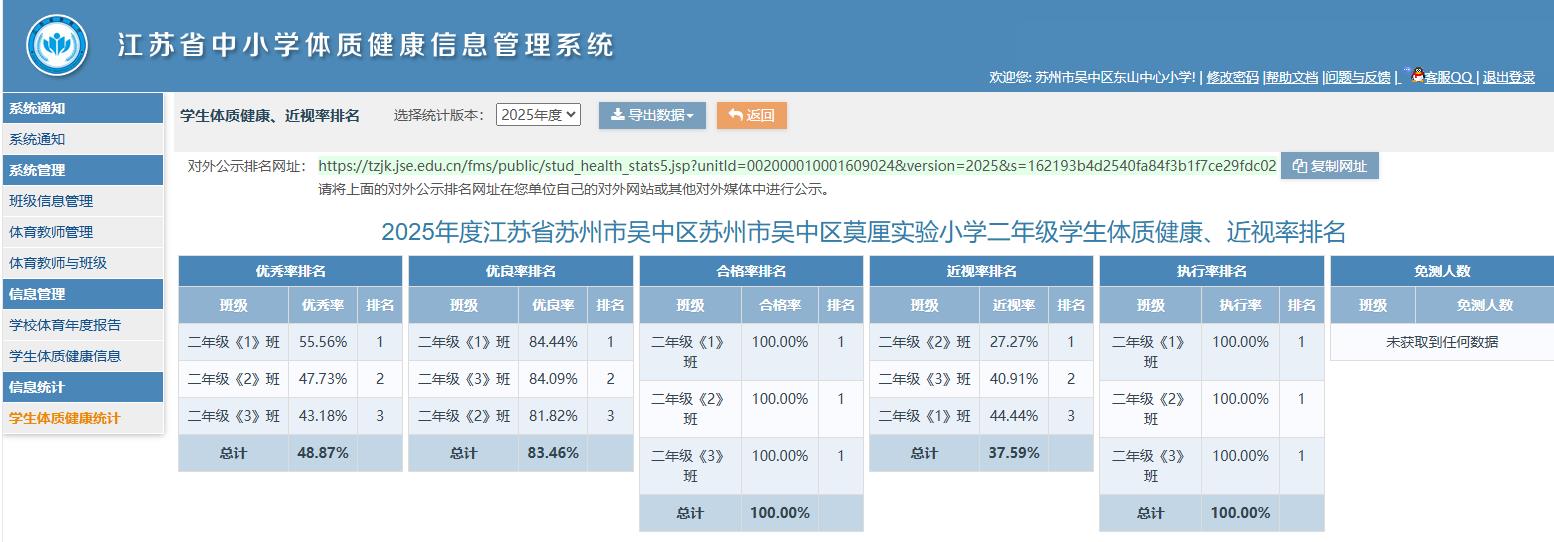Click the QQ penguin icon beside 客服QQ
This screenshot has height=542, width=1554.
[x=1416, y=75]
